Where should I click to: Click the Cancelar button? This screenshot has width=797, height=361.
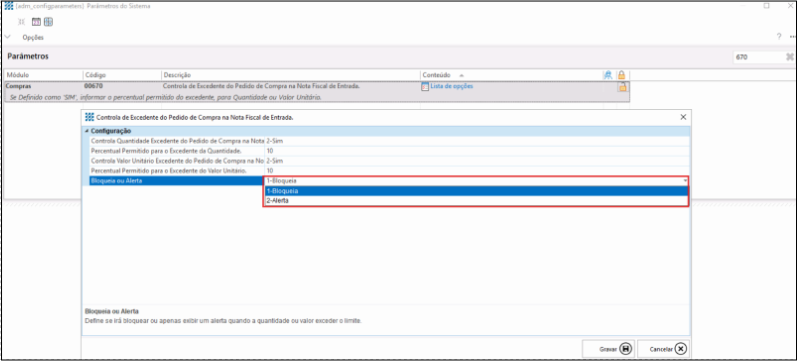(664, 349)
